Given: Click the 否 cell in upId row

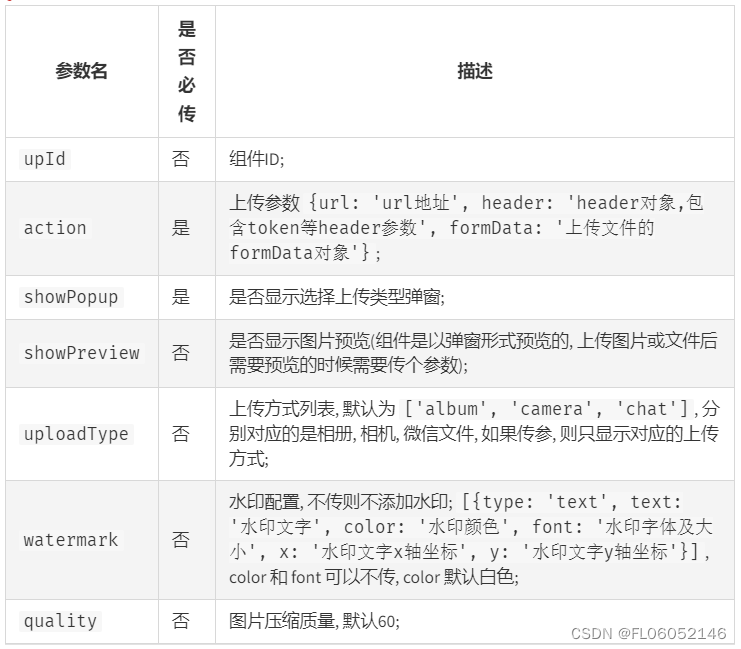Looking at the screenshot, I should (181, 159).
